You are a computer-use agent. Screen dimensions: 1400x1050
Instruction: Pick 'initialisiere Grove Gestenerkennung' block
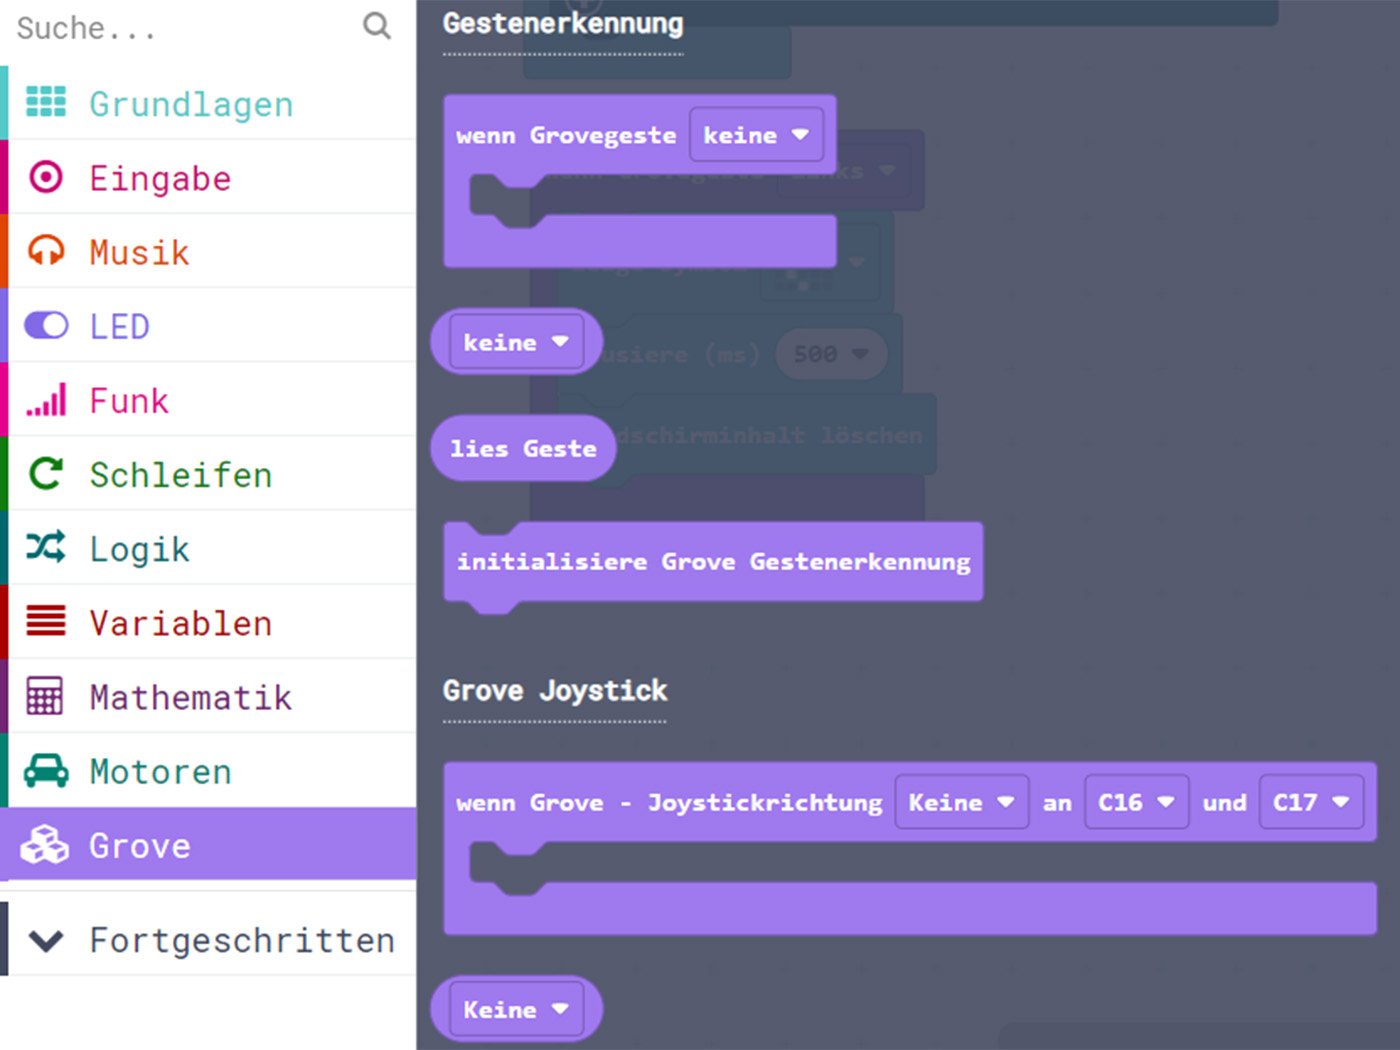713,562
